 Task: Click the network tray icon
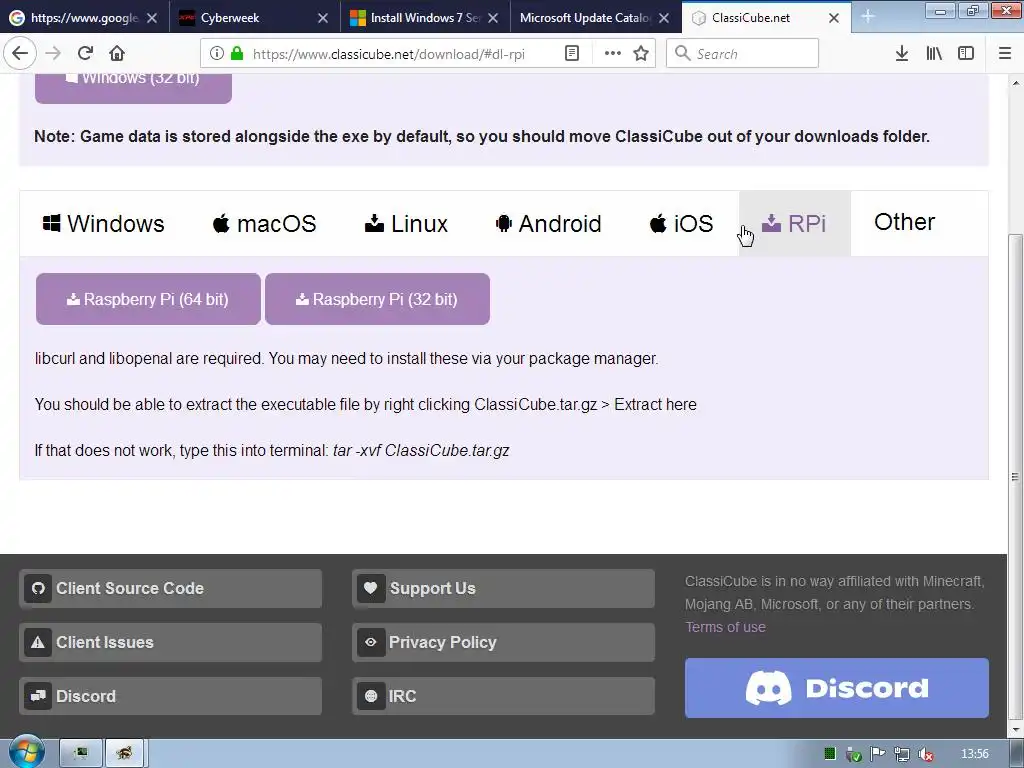pyautogui.click(x=902, y=754)
